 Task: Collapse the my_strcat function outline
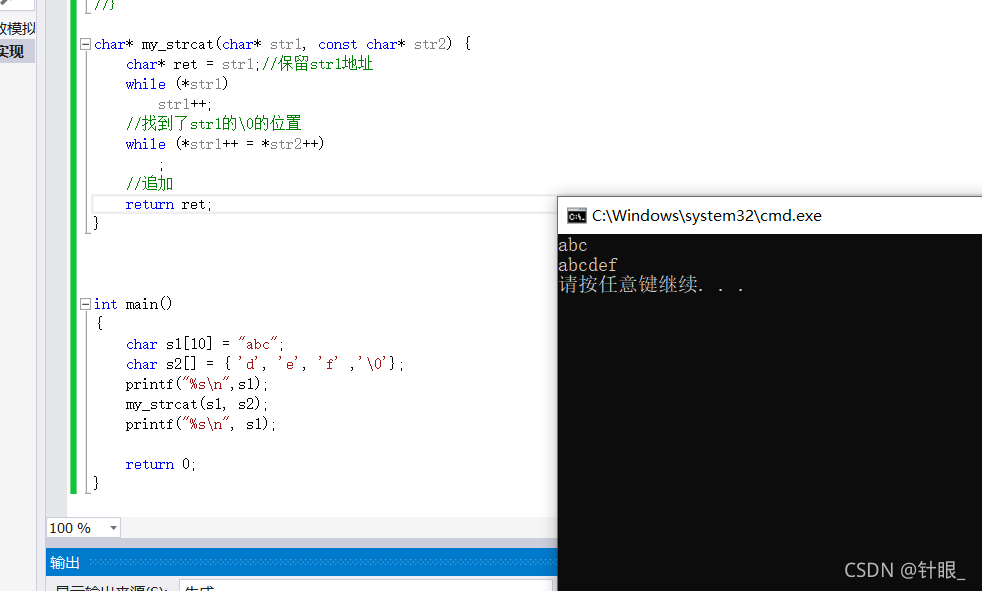[x=85, y=44]
